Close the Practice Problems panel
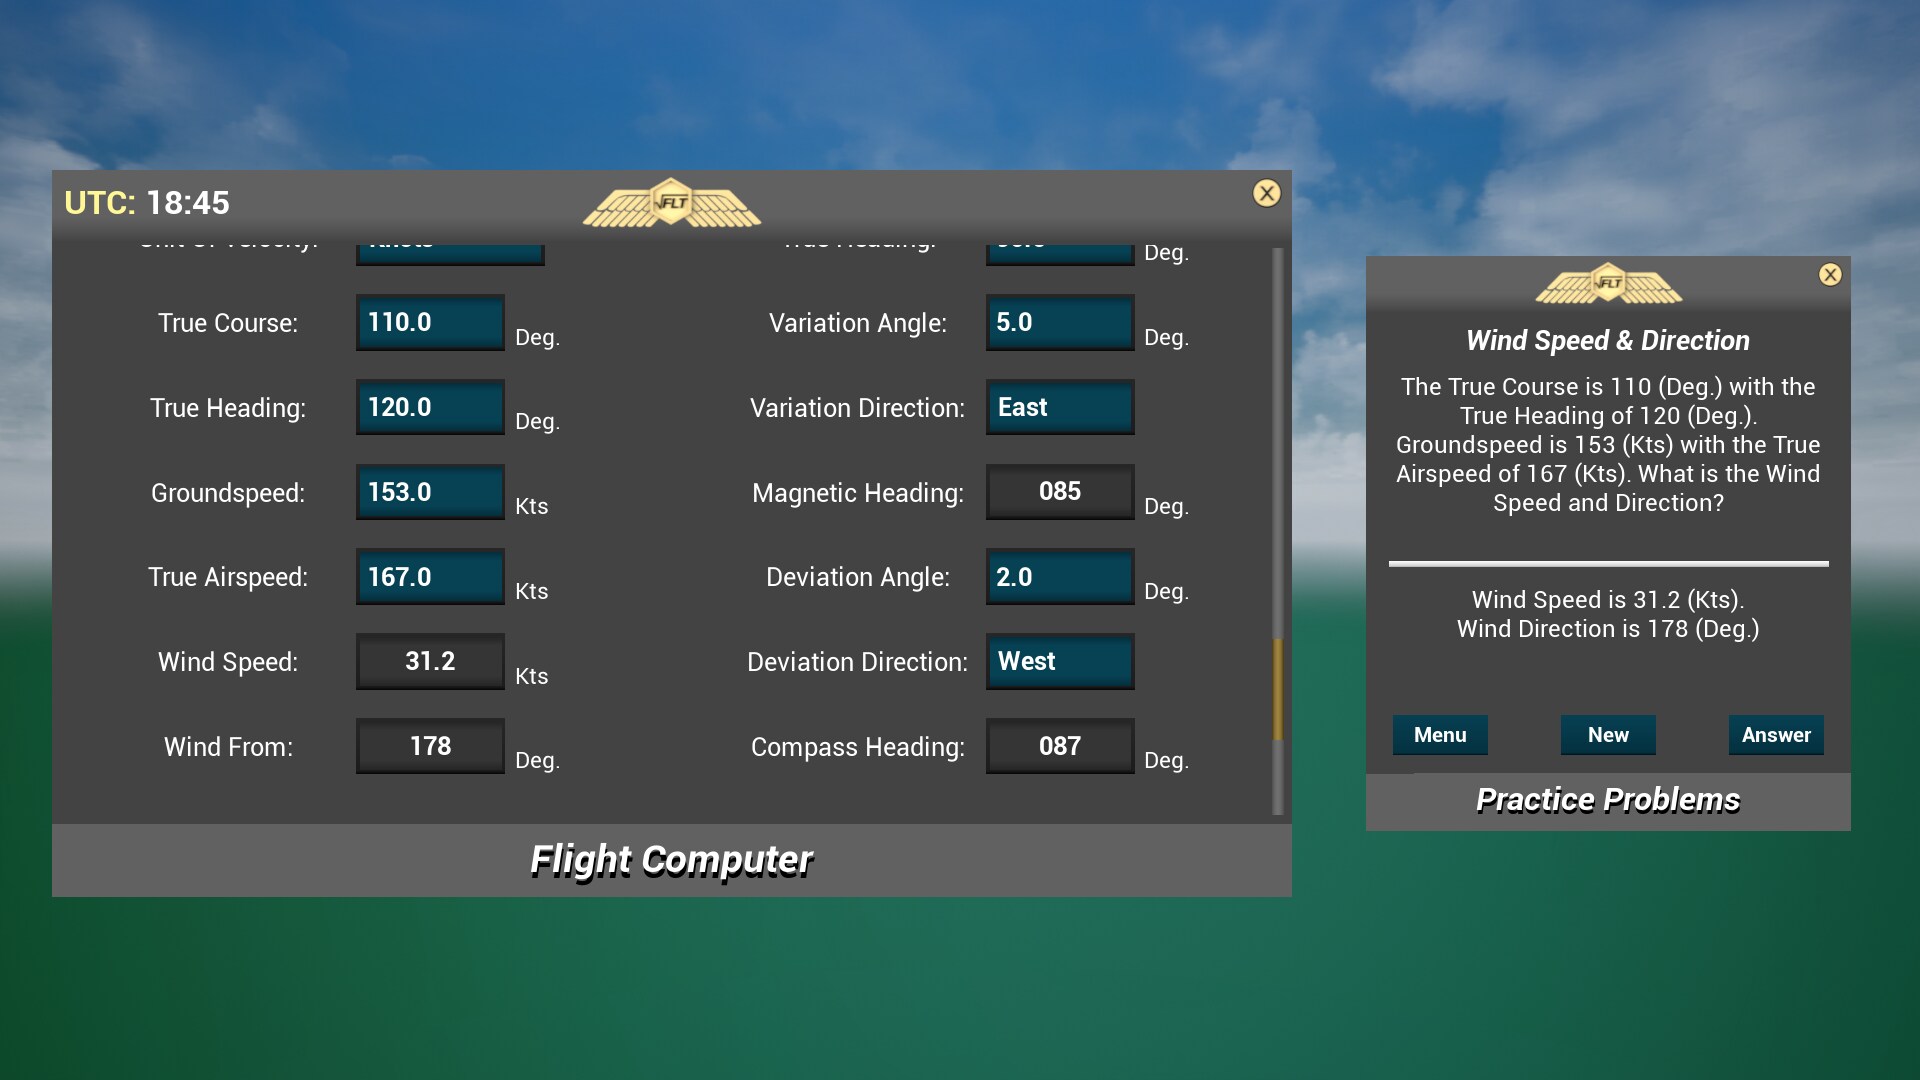 (x=1831, y=275)
